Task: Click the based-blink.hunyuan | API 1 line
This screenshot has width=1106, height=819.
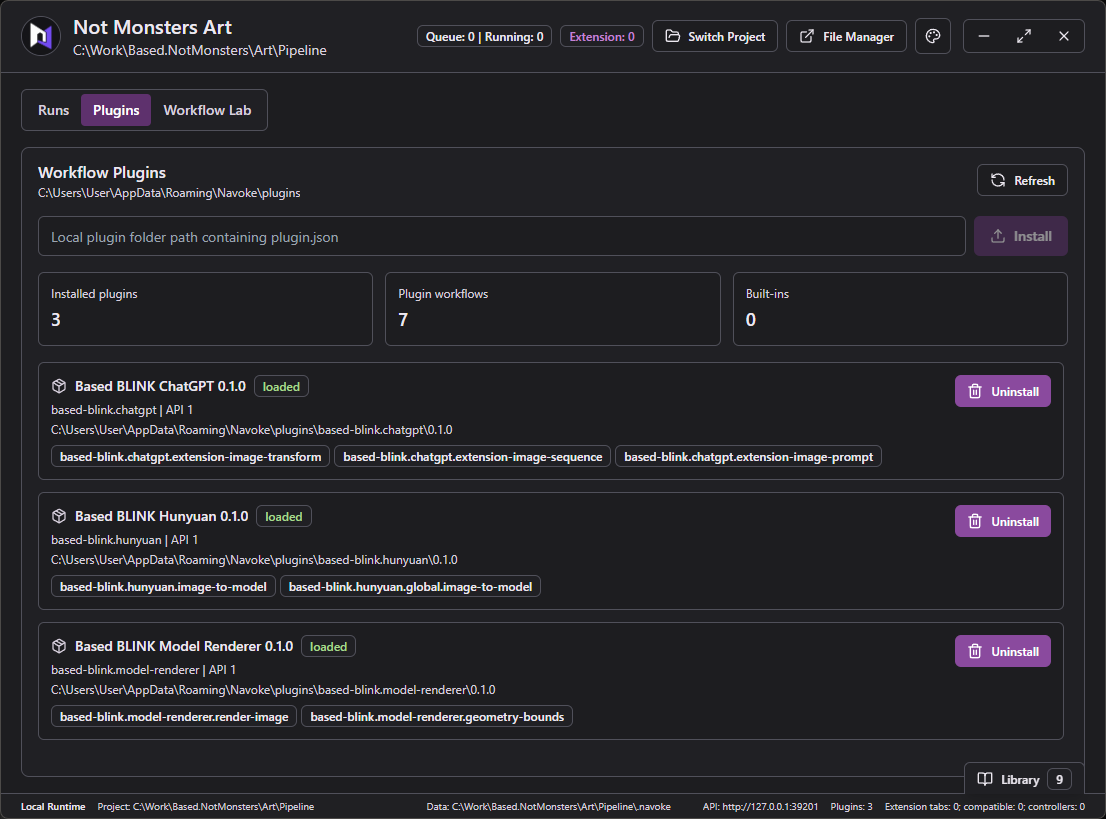Action: pyautogui.click(x=124, y=540)
